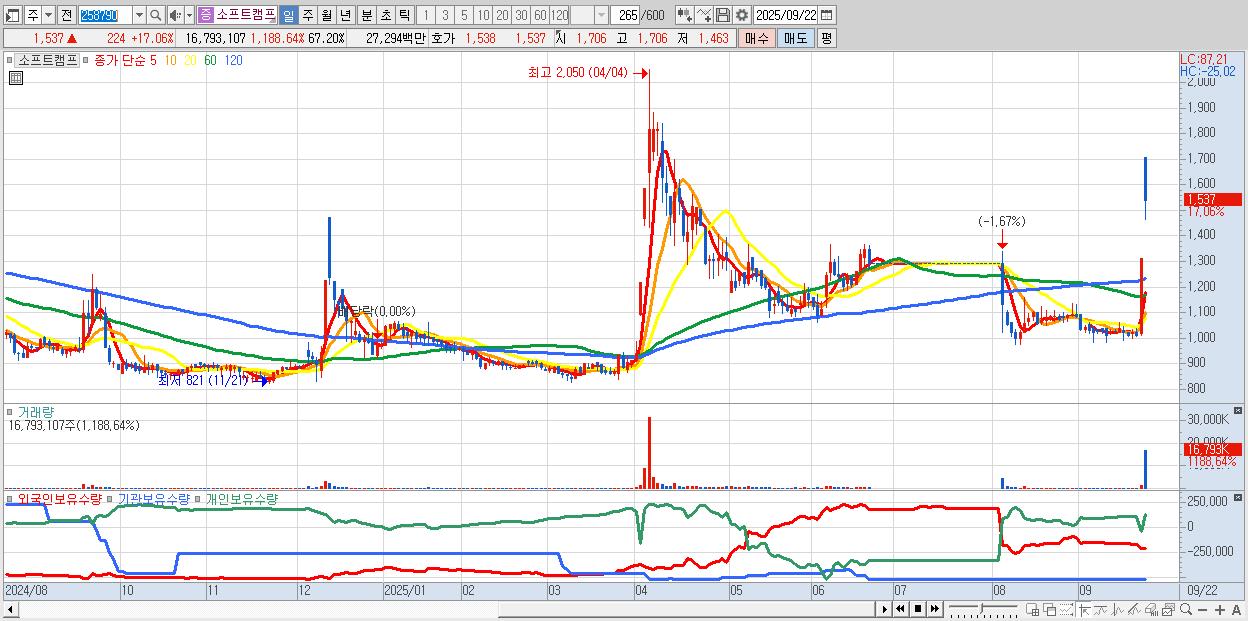
Task: Click the trend line drawing icon in bottom toolbar
Action: pos(1134,609)
